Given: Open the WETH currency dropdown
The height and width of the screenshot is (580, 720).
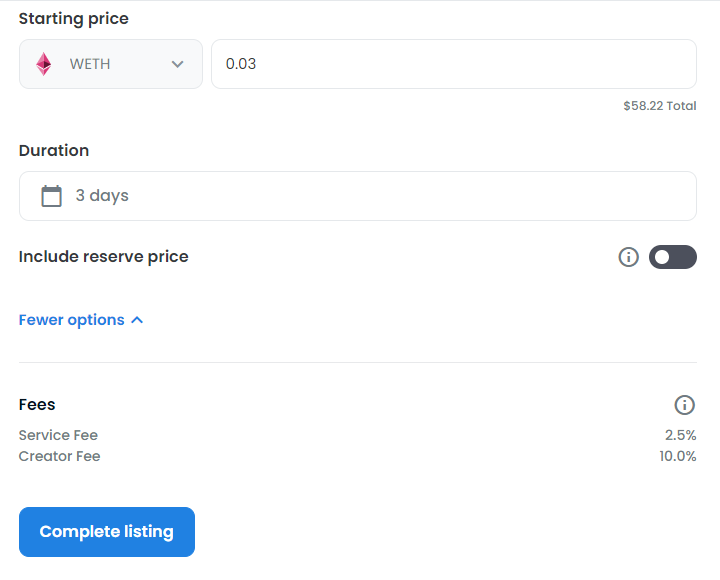Looking at the screenshot, I should pyautogui.click(x=111, y=64).
